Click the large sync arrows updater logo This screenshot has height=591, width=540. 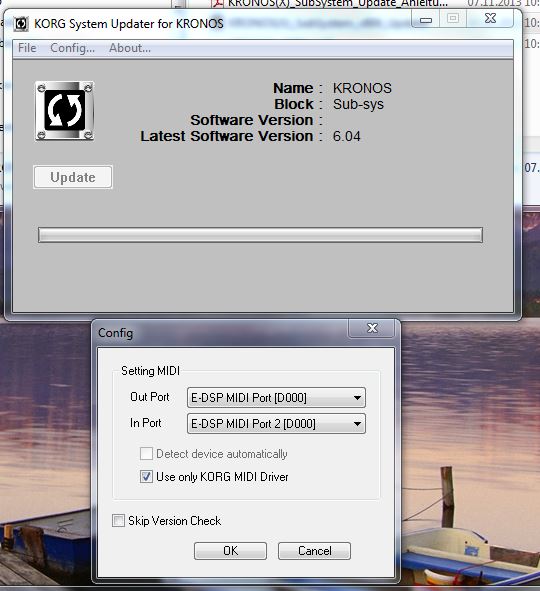[x=64, y=111]
